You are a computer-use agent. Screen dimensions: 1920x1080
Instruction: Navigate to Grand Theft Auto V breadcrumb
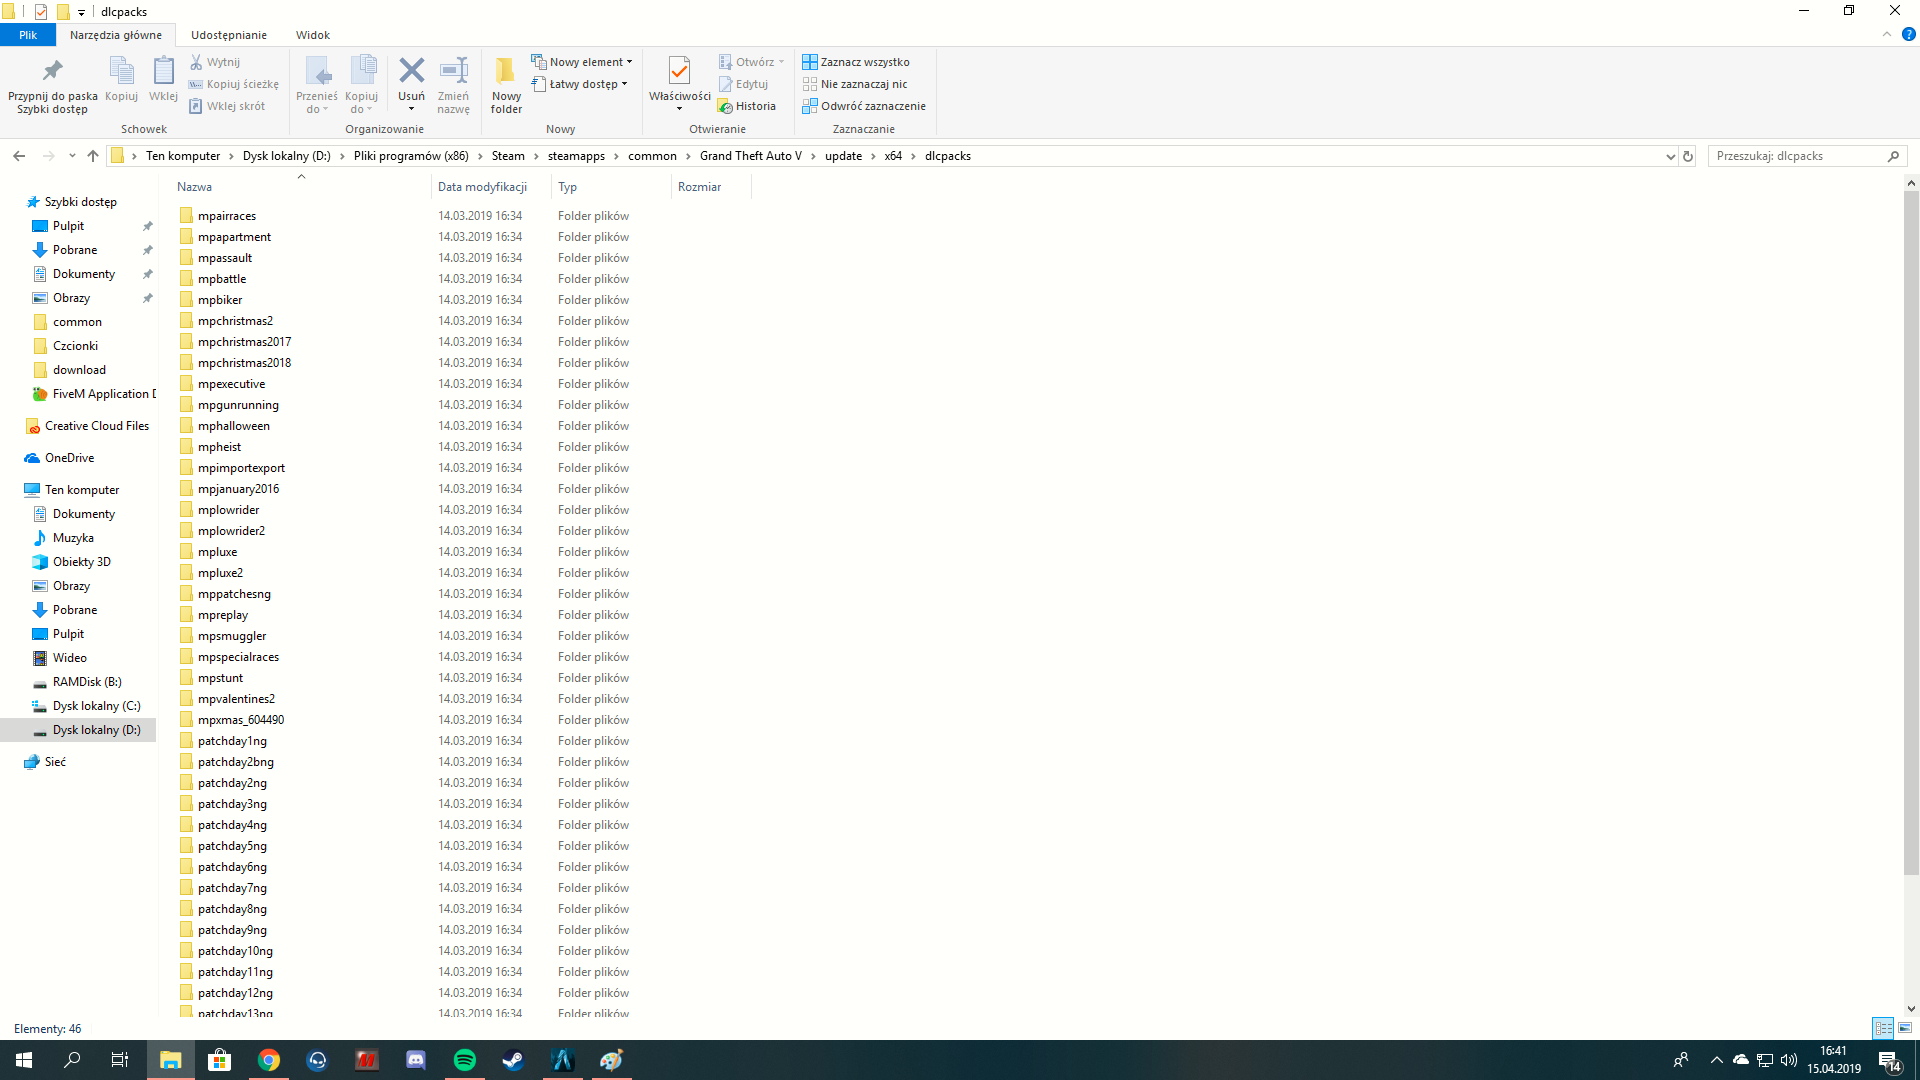point(753,156)
